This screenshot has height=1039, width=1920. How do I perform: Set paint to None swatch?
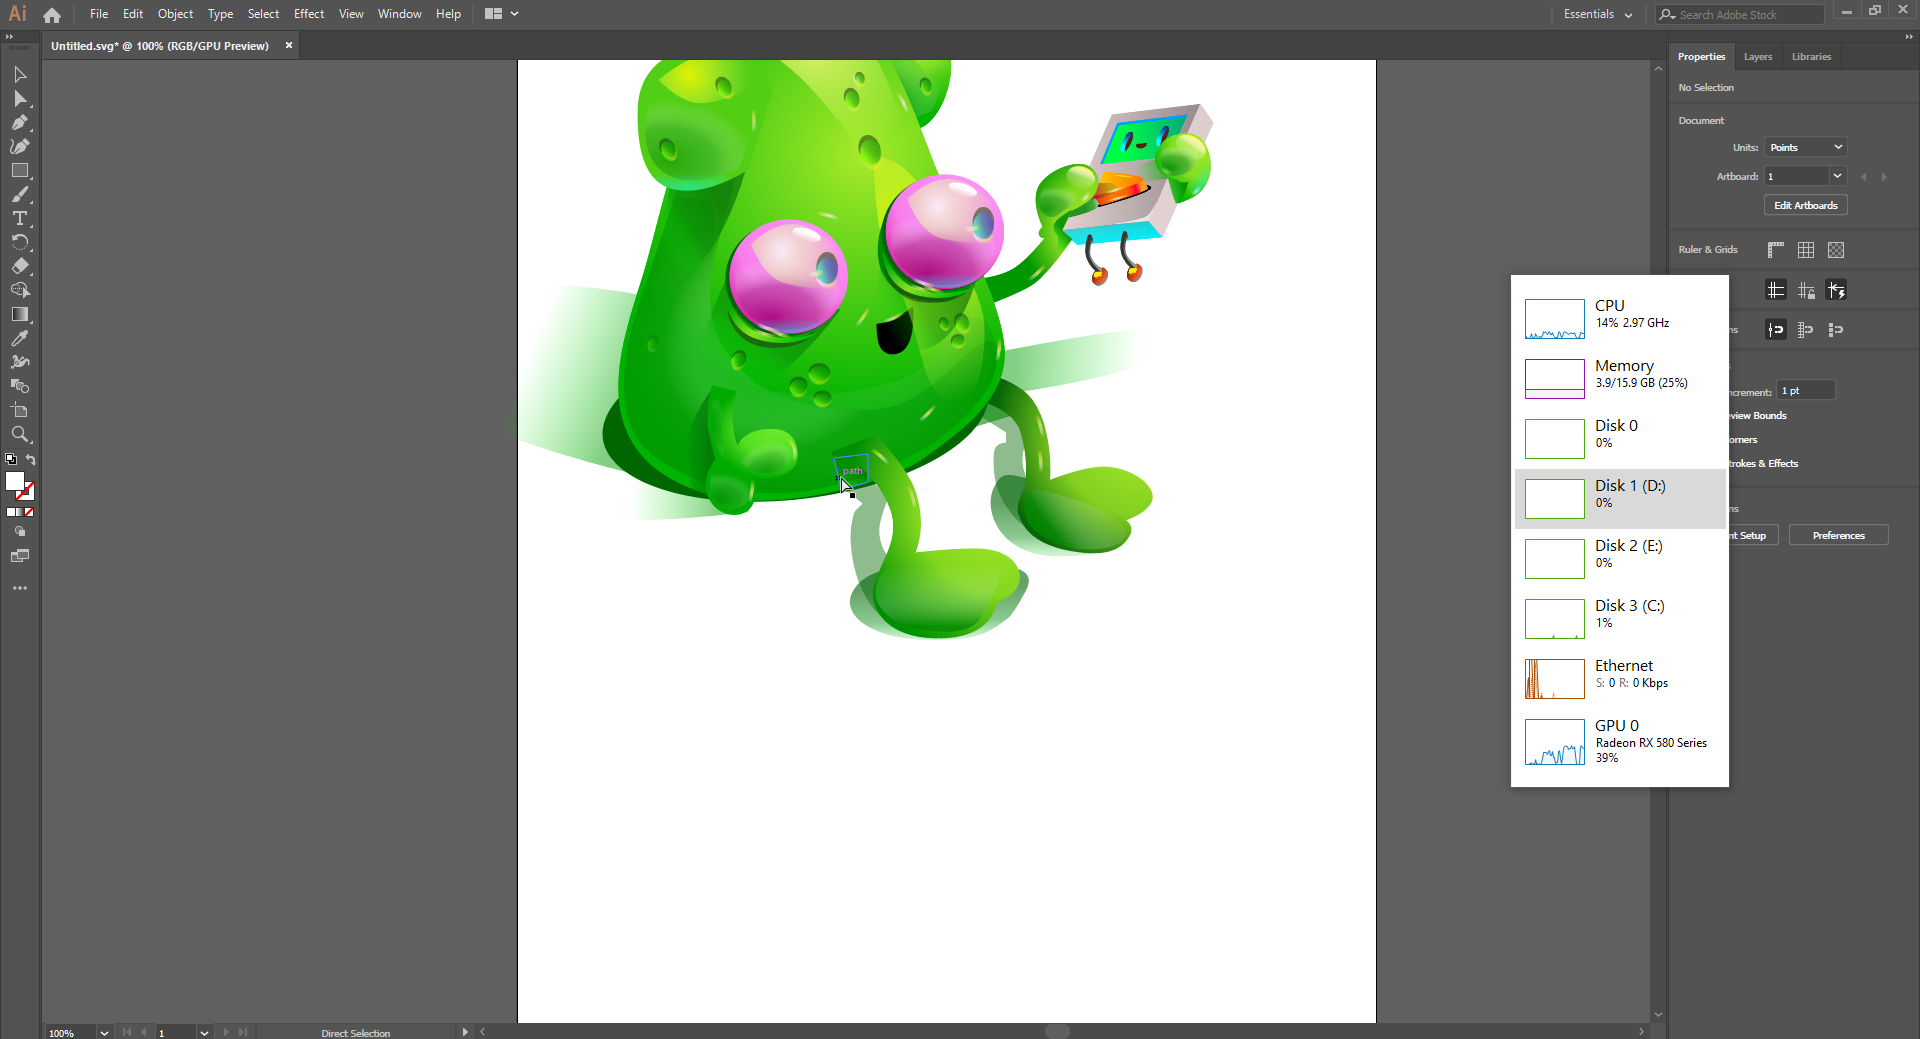tap(29, 512)
